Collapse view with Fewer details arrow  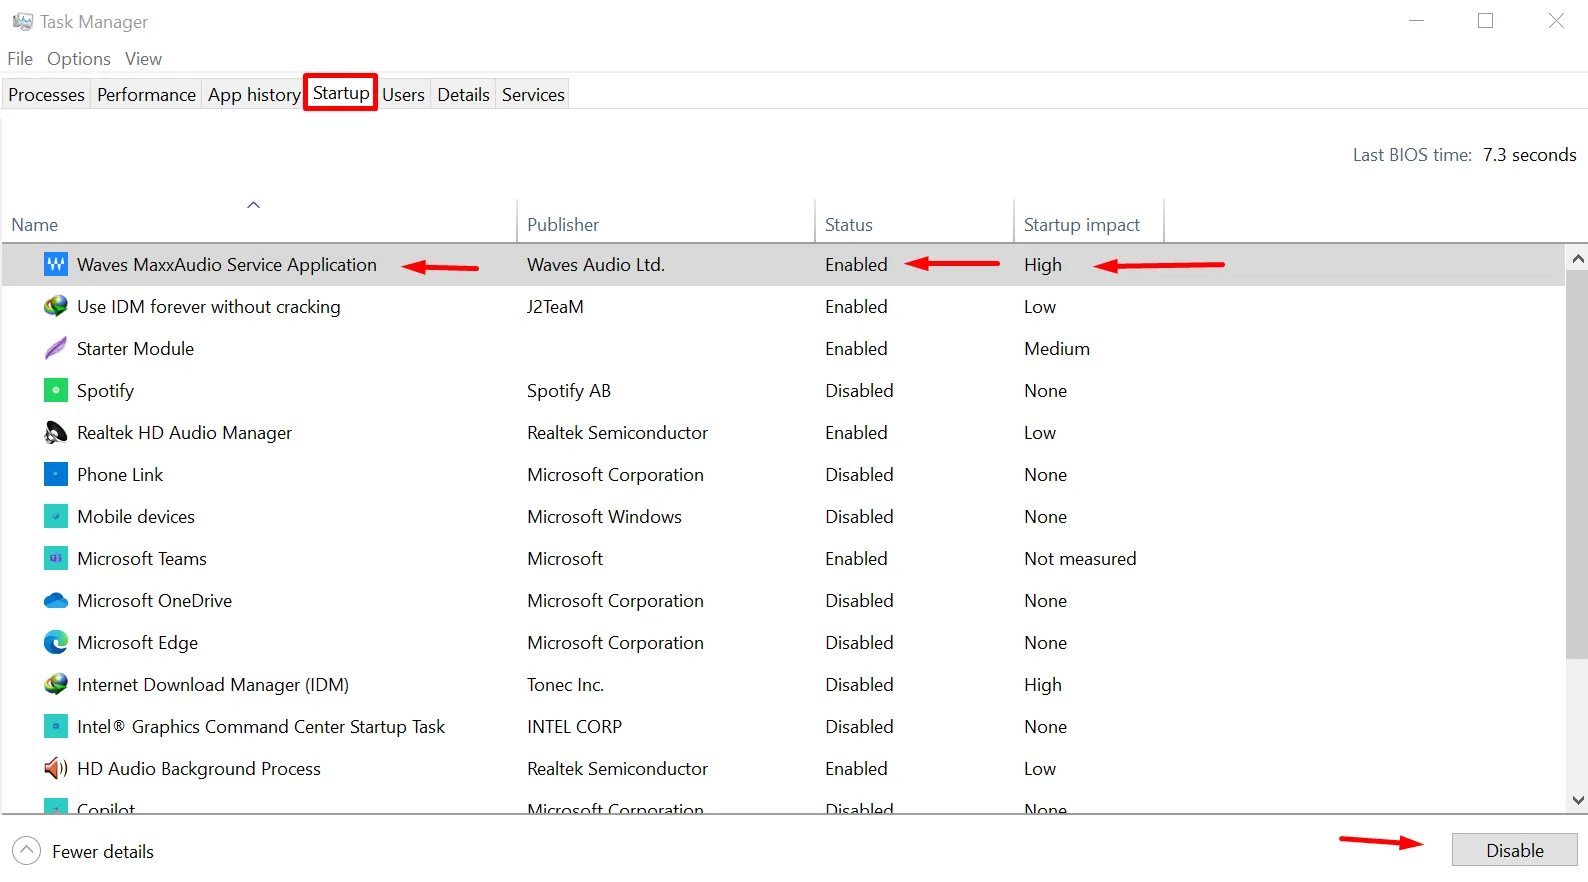(27, 851)
